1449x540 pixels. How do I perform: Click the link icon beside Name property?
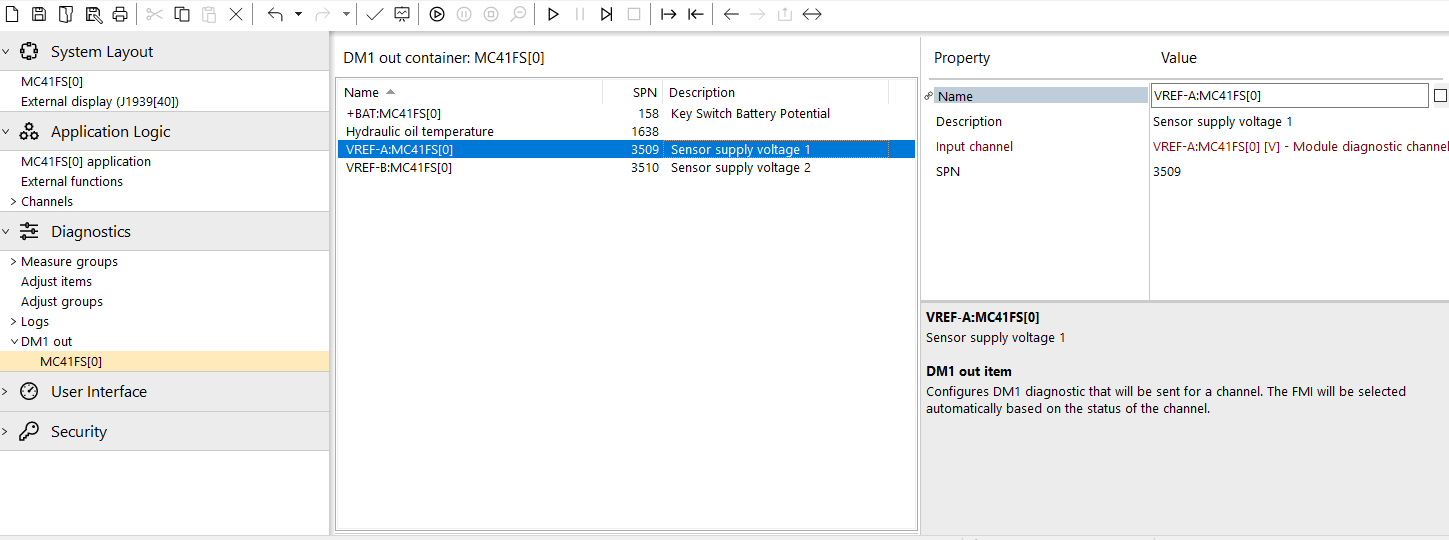point(928,96)
